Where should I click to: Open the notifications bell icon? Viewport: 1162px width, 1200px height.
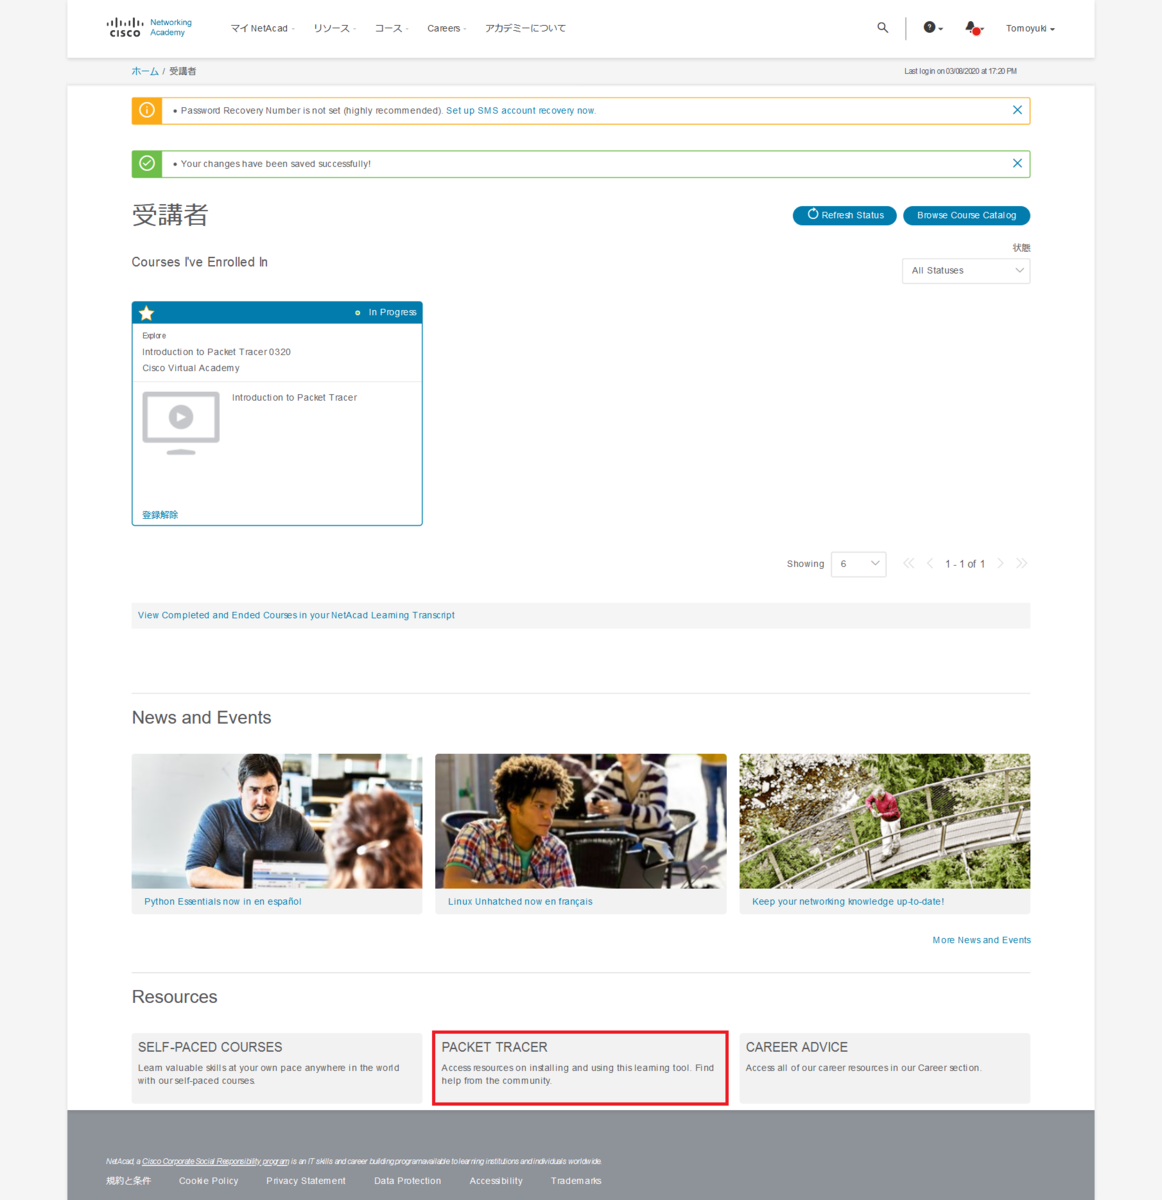pos(973,28)
